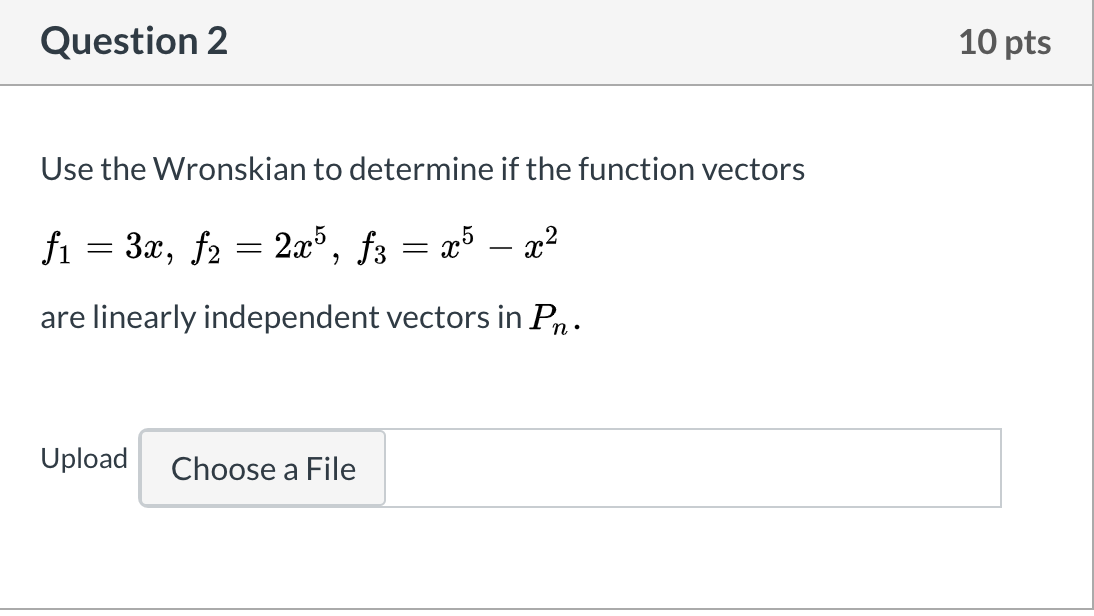Click the 3x term of f1
This screenshot has width=1094, height=616.
144,246
